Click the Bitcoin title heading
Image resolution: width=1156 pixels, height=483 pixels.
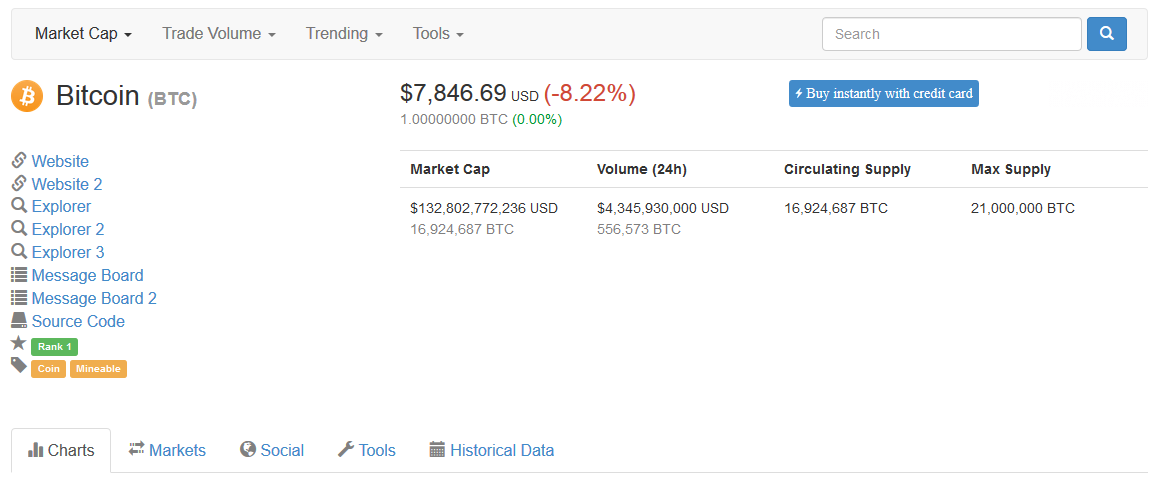98,96
